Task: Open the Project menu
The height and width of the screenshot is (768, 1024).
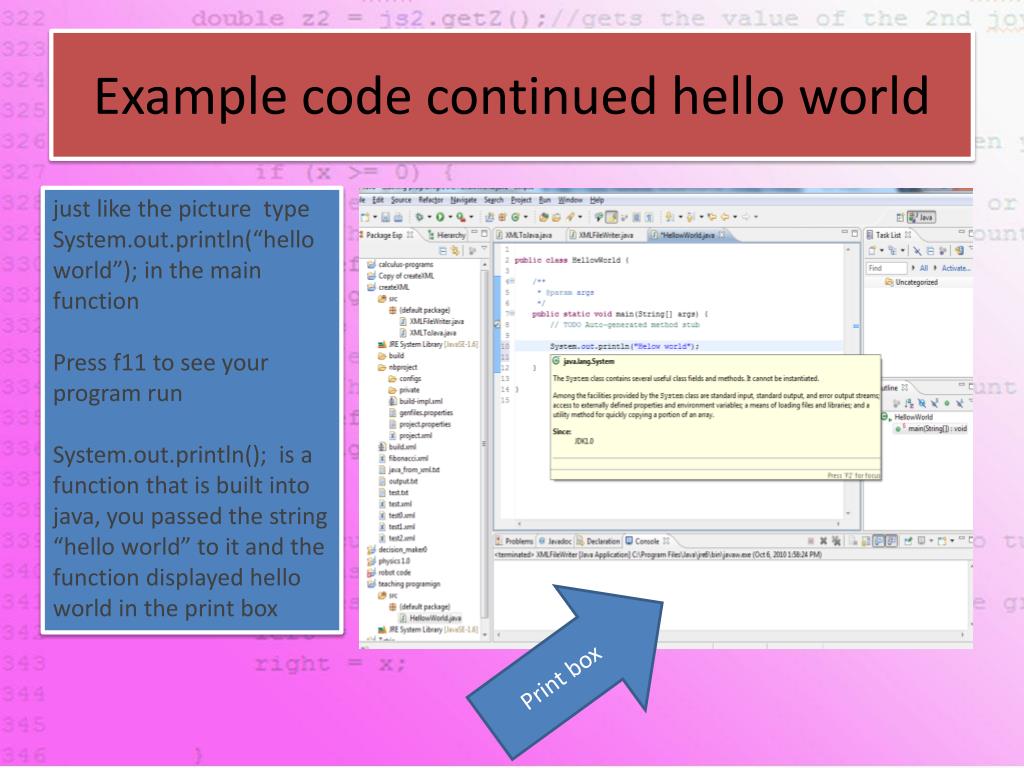Action: (521, 200)
